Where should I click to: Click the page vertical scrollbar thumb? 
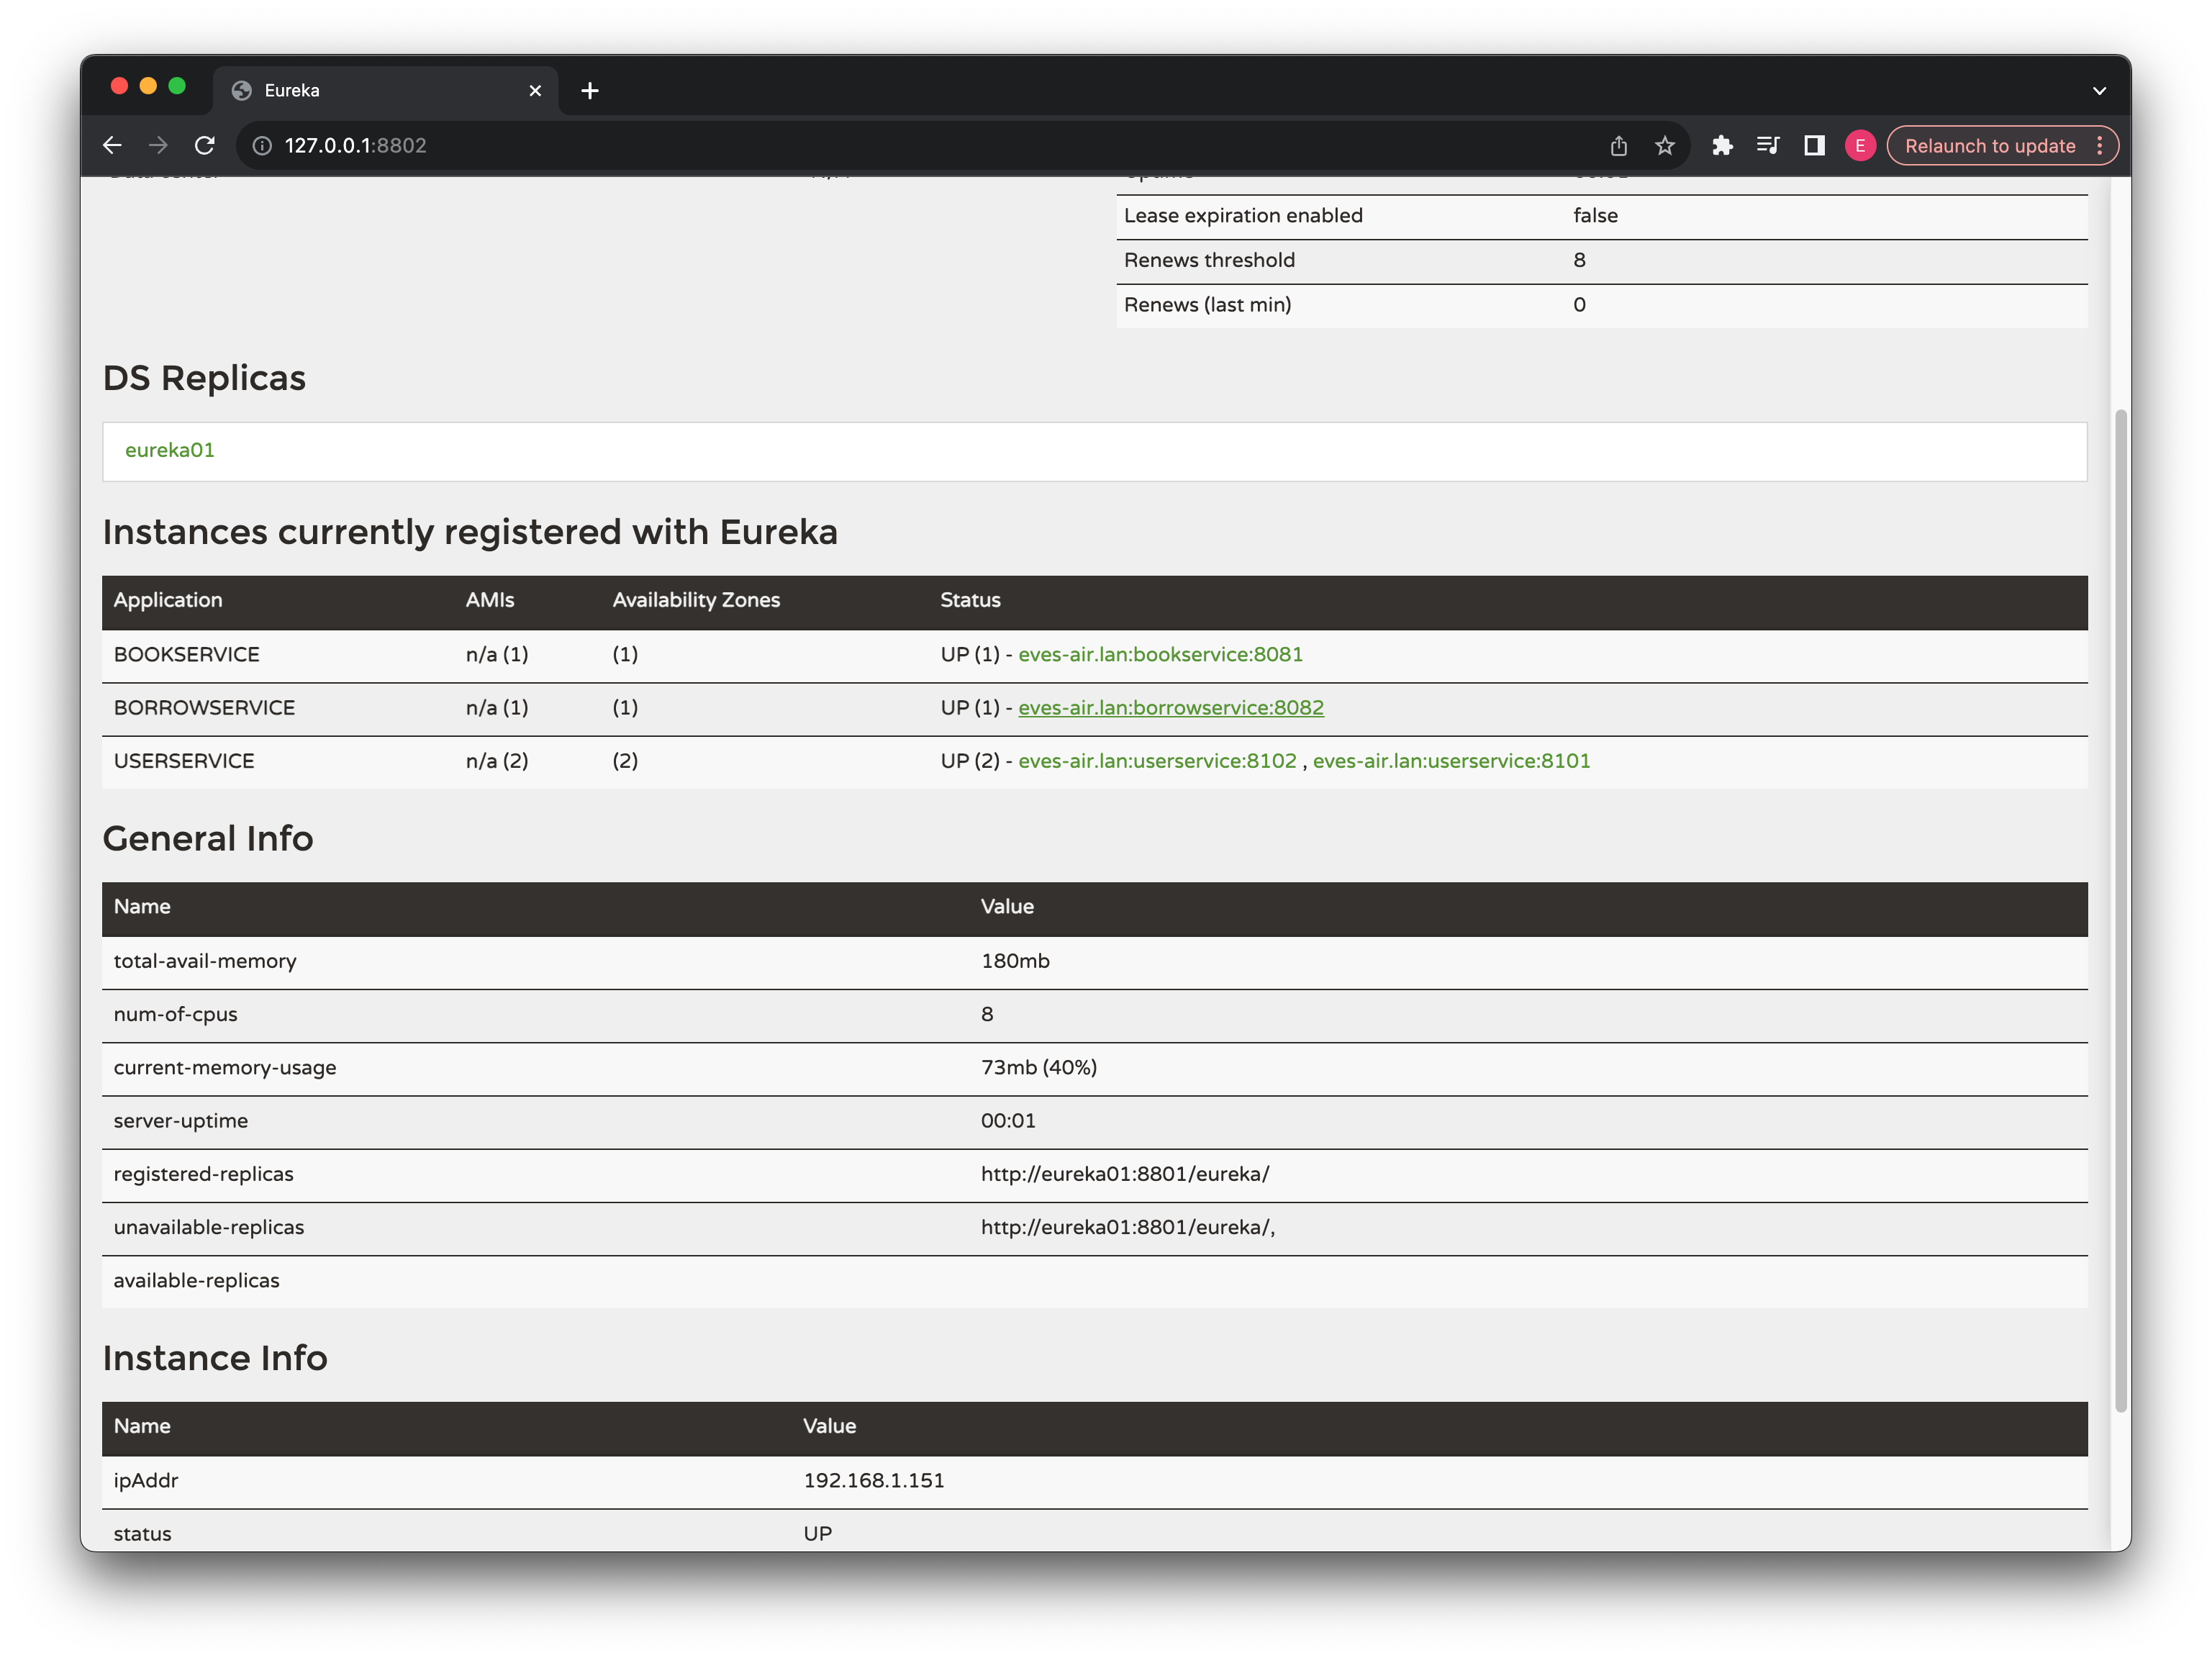pos(2121,910)
